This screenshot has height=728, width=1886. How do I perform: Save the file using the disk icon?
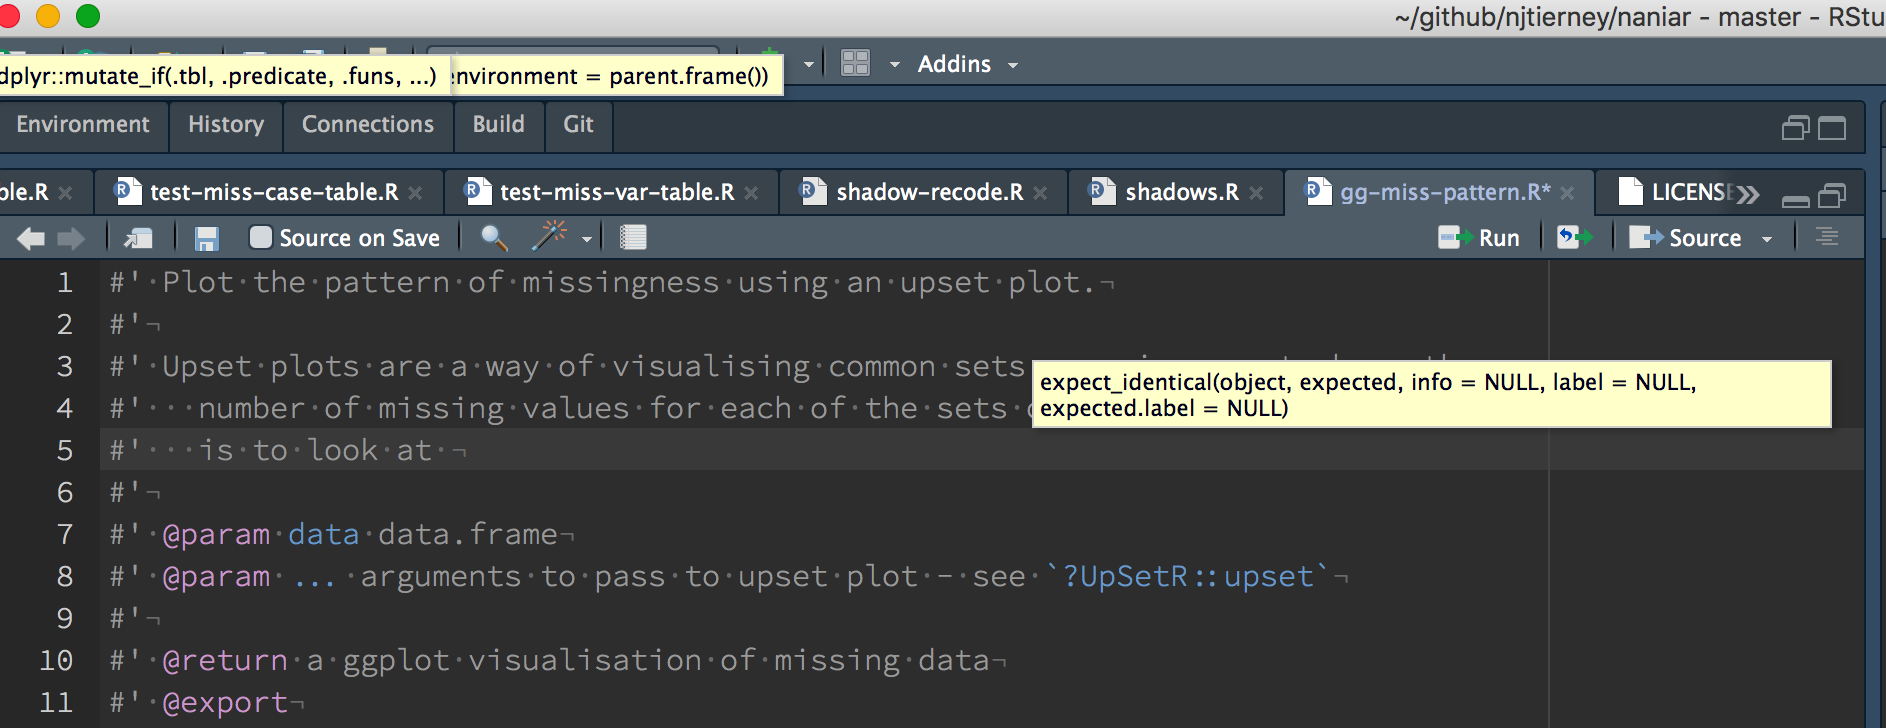coord(207,237)
